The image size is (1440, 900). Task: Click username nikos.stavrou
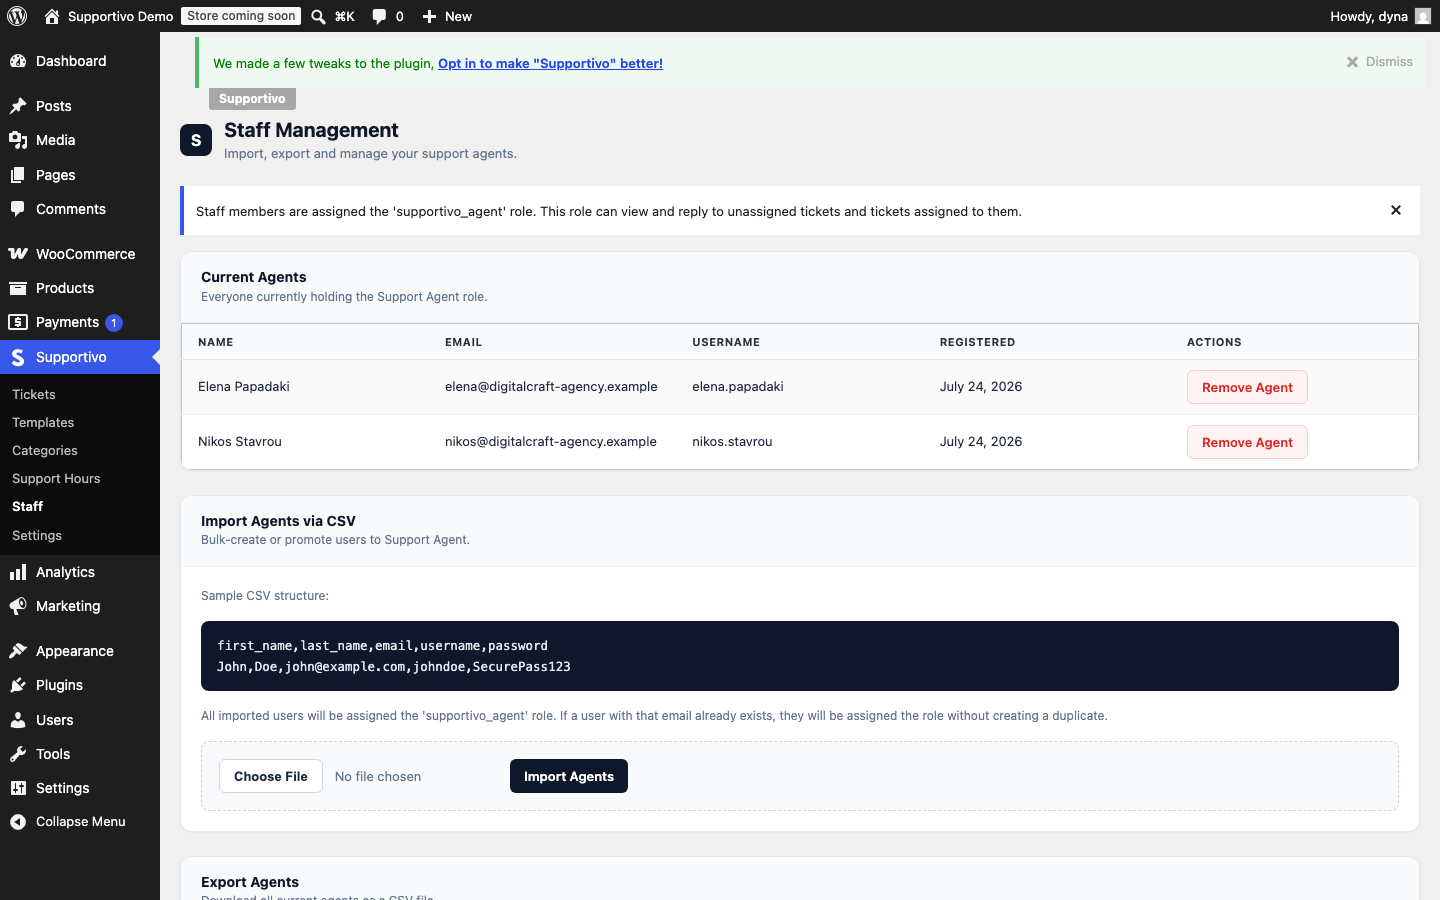[732, 441]
